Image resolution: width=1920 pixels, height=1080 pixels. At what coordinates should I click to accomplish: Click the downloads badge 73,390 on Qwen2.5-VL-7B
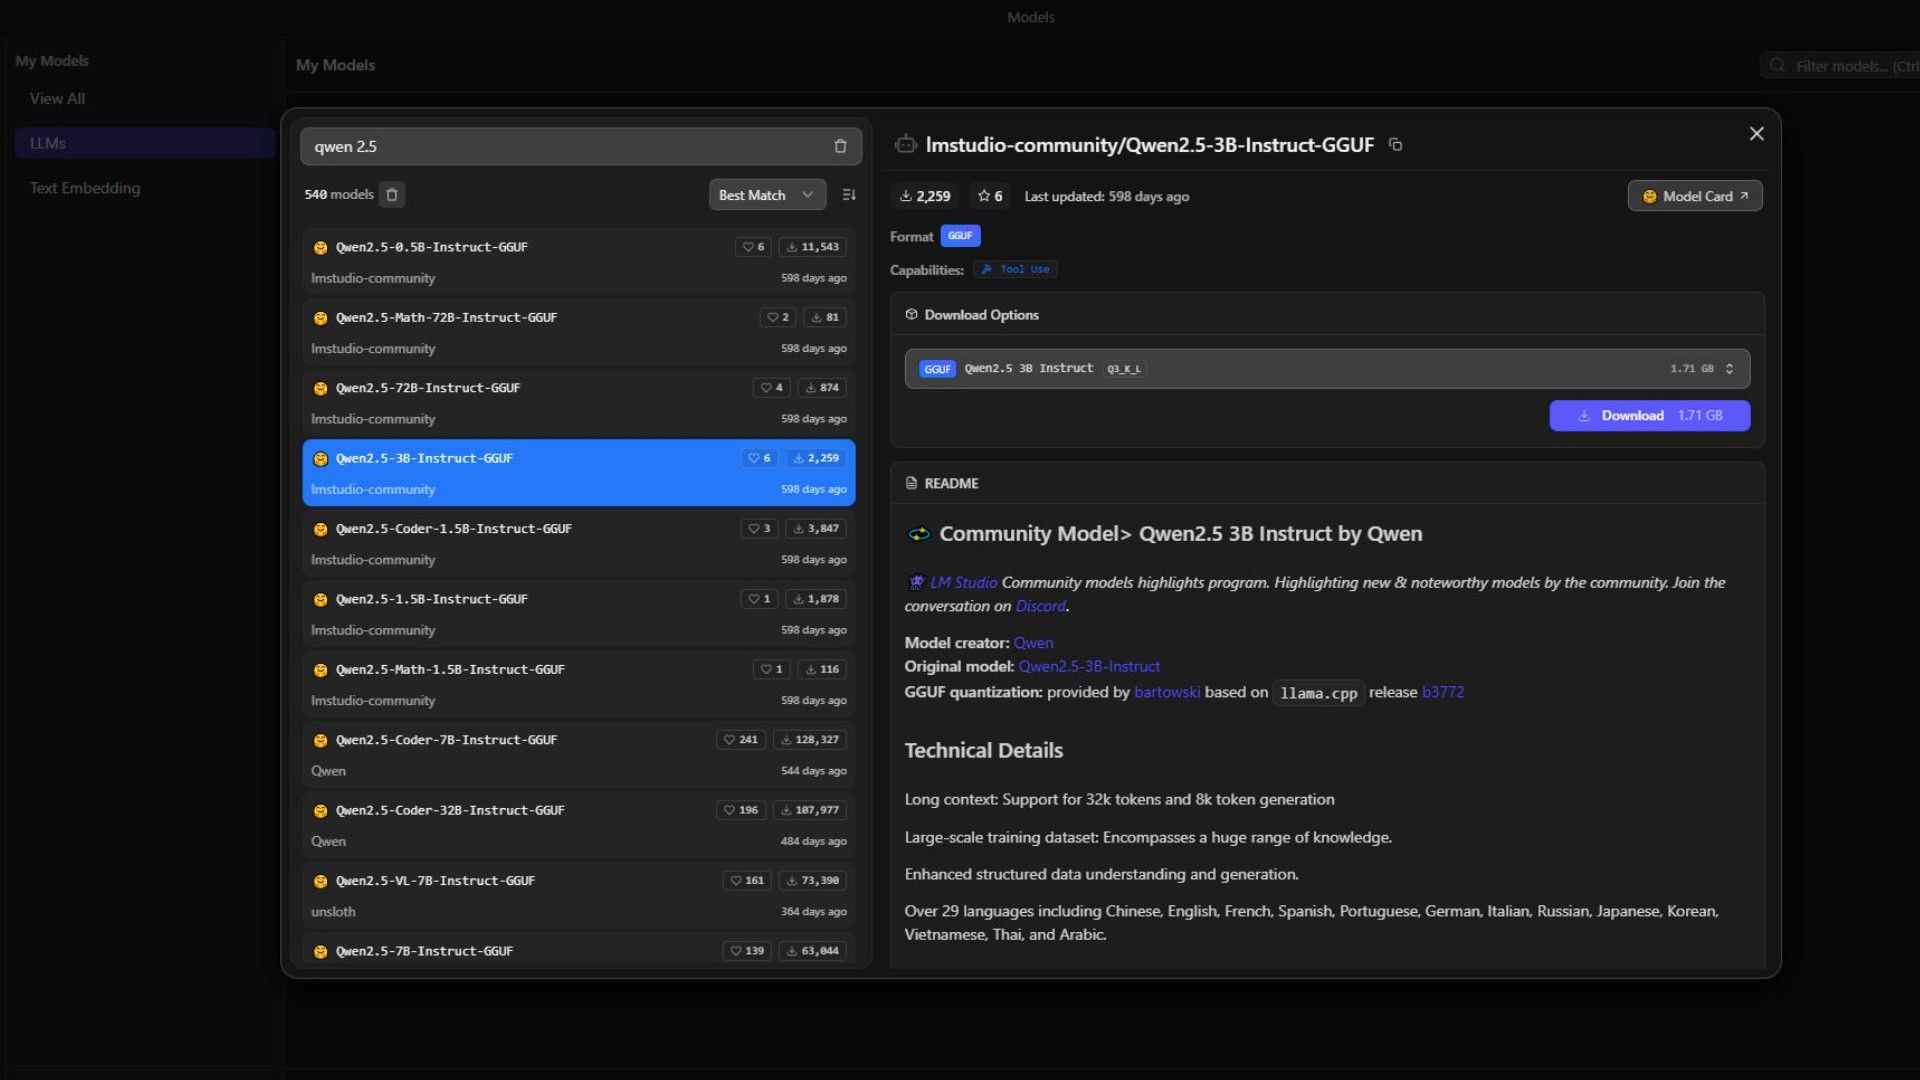pos(812,881)
